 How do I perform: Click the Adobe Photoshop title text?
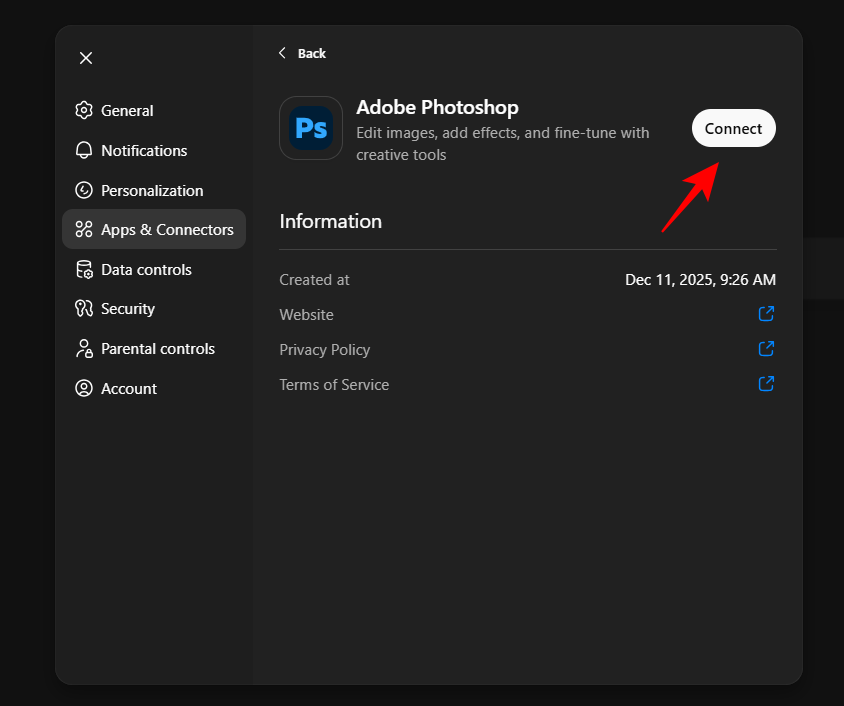(437, 107)
